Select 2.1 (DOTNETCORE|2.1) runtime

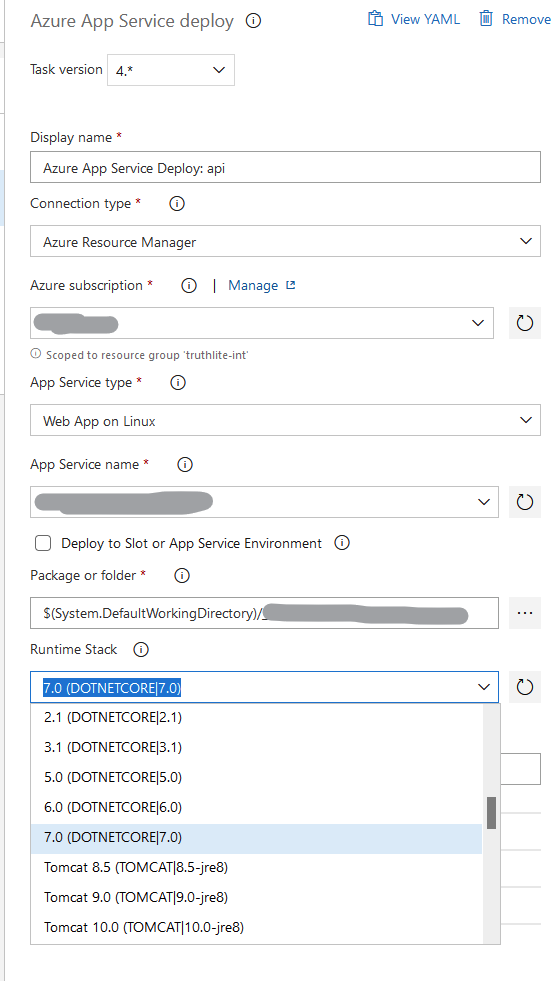[x=256, y=718]
